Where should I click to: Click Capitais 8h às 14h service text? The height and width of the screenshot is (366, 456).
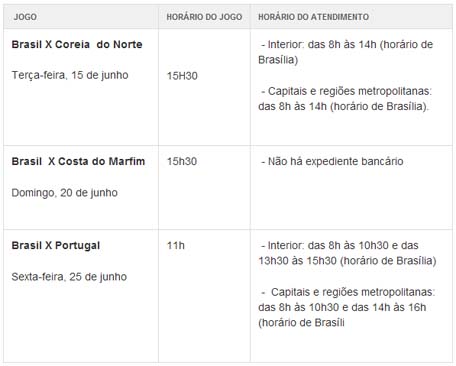pyautogui.click(x=345, y=99)
